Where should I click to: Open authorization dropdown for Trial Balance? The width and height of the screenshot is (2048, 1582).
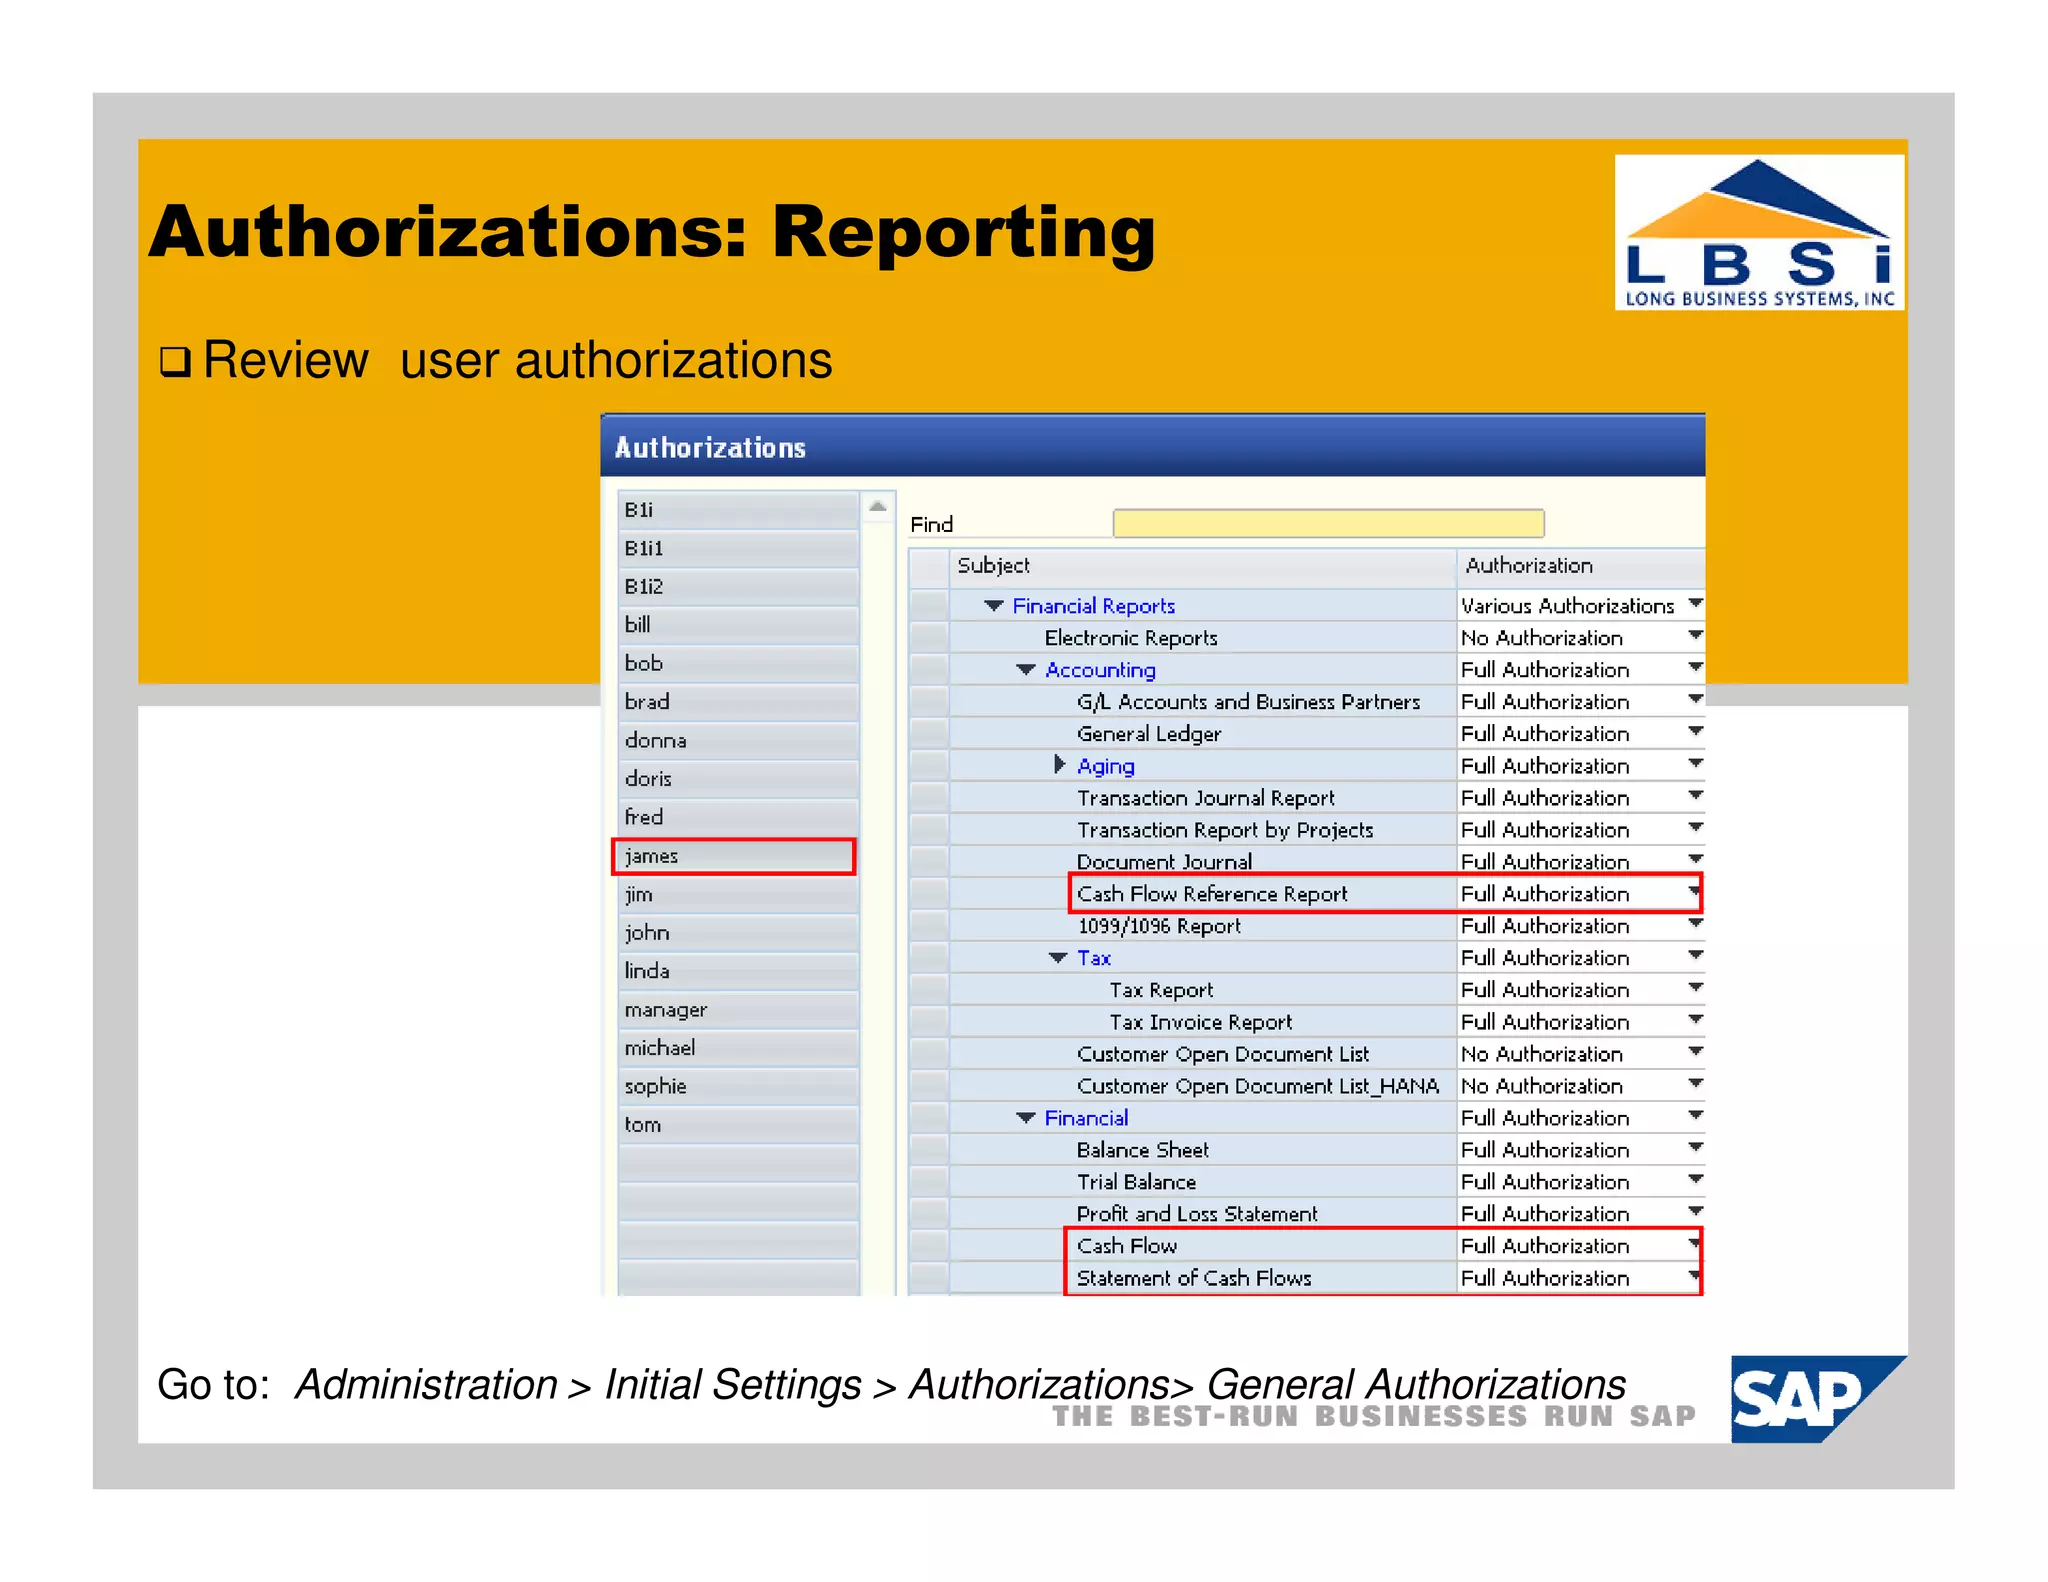click(1695, 1180)
